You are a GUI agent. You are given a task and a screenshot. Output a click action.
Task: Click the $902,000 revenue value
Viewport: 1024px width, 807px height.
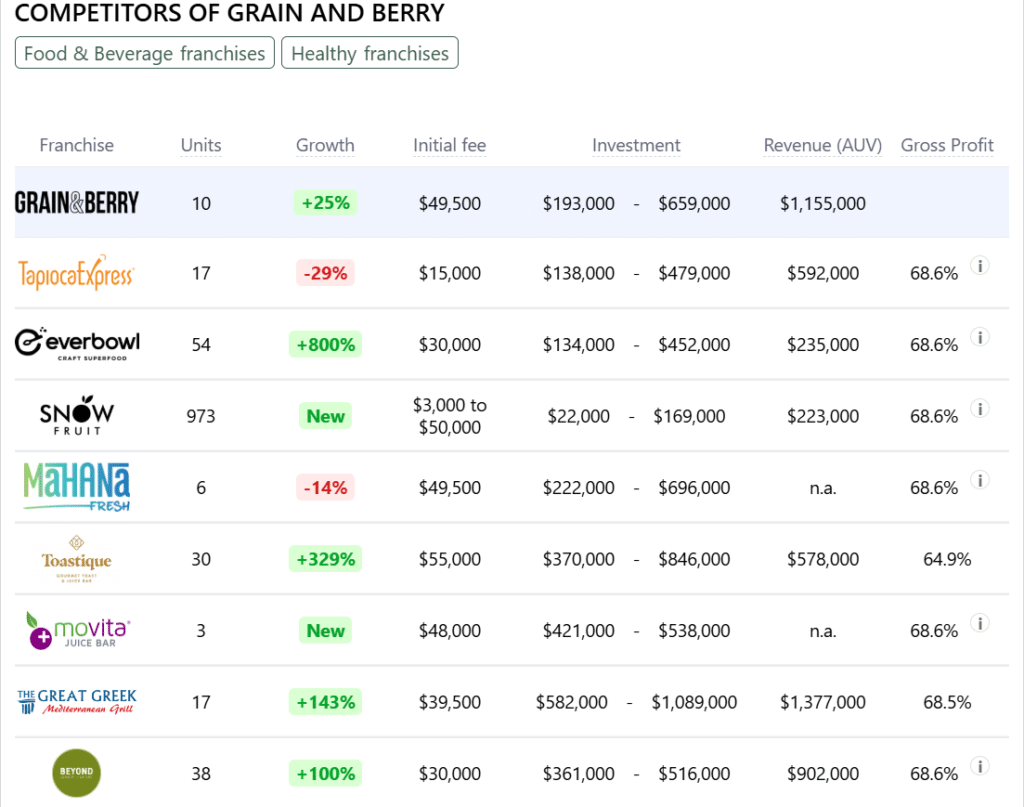823,774
